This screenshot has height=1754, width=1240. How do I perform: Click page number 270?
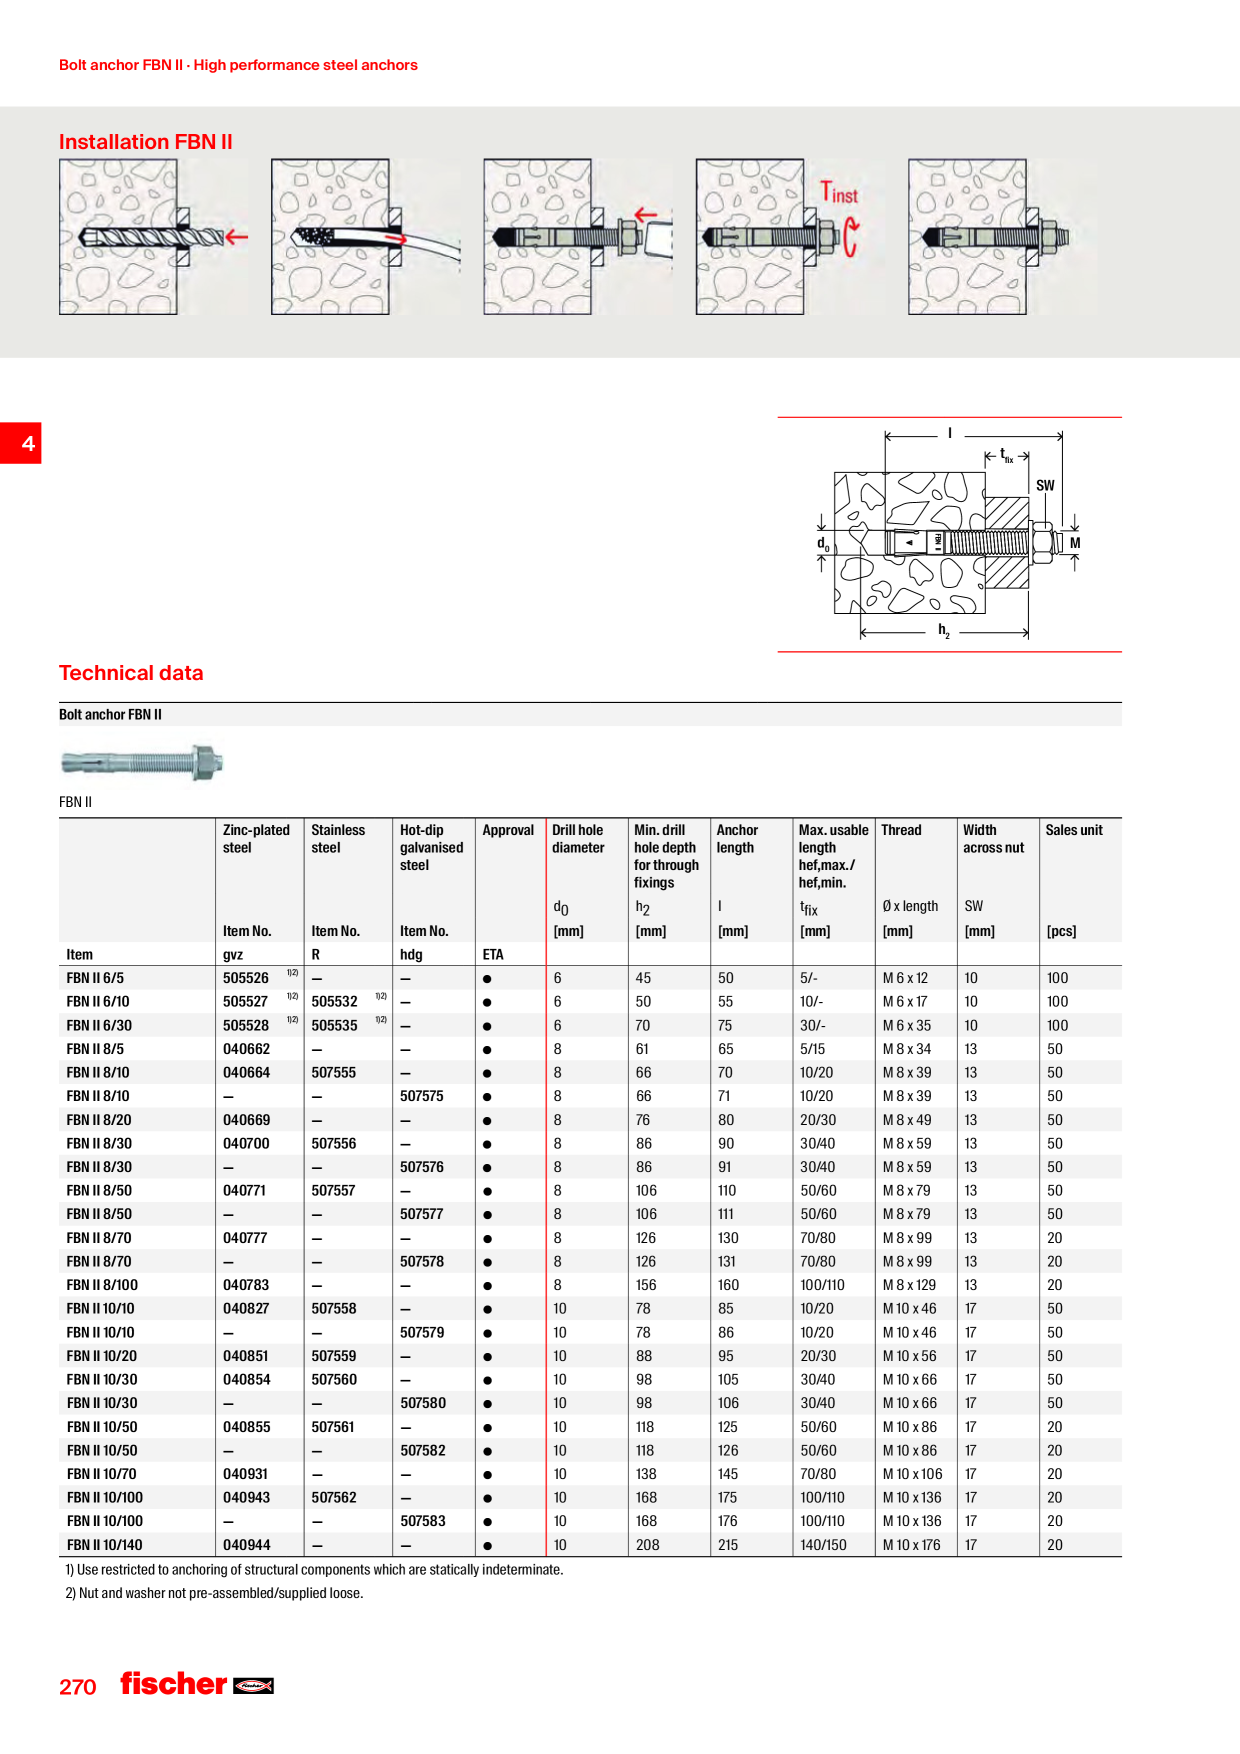click(x=78, y=1687)
